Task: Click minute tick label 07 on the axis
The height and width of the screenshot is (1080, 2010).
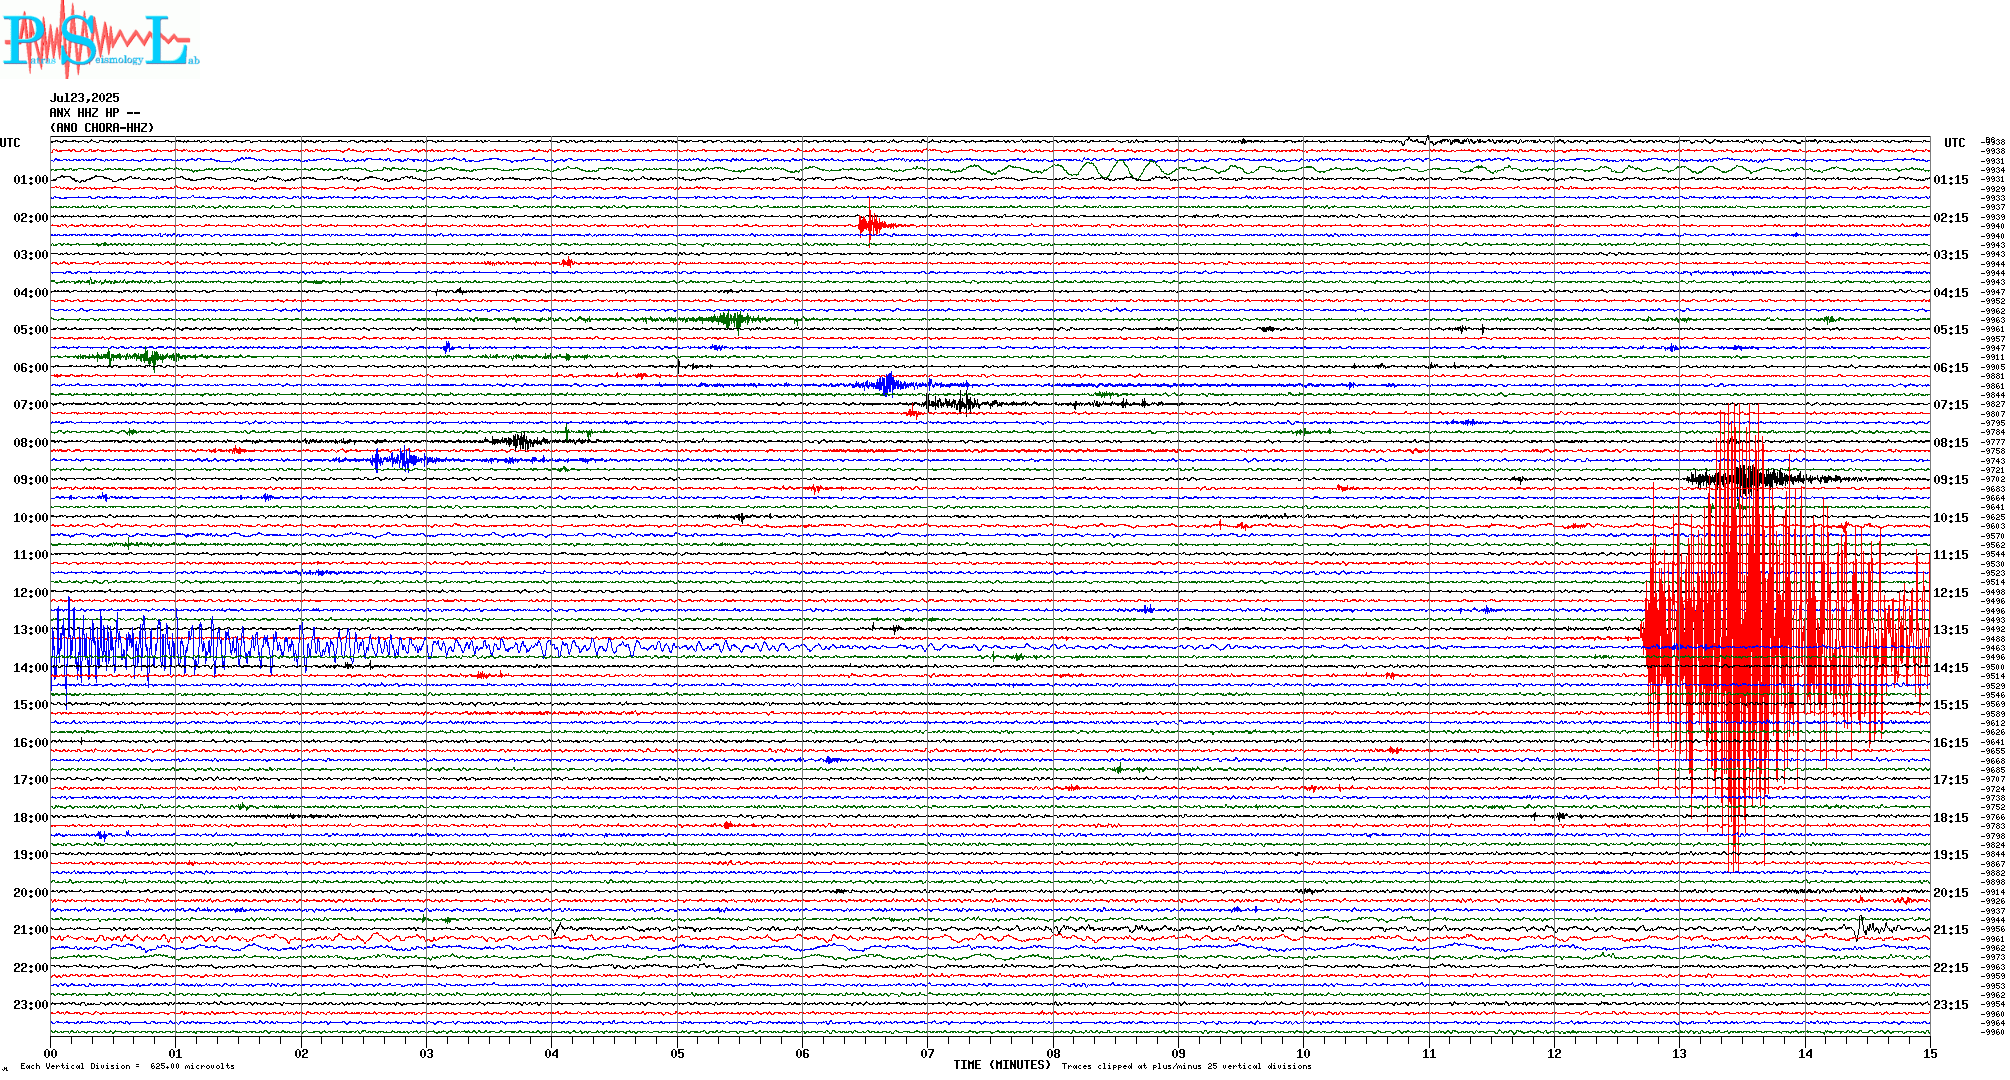Action: coord(928,1053)
